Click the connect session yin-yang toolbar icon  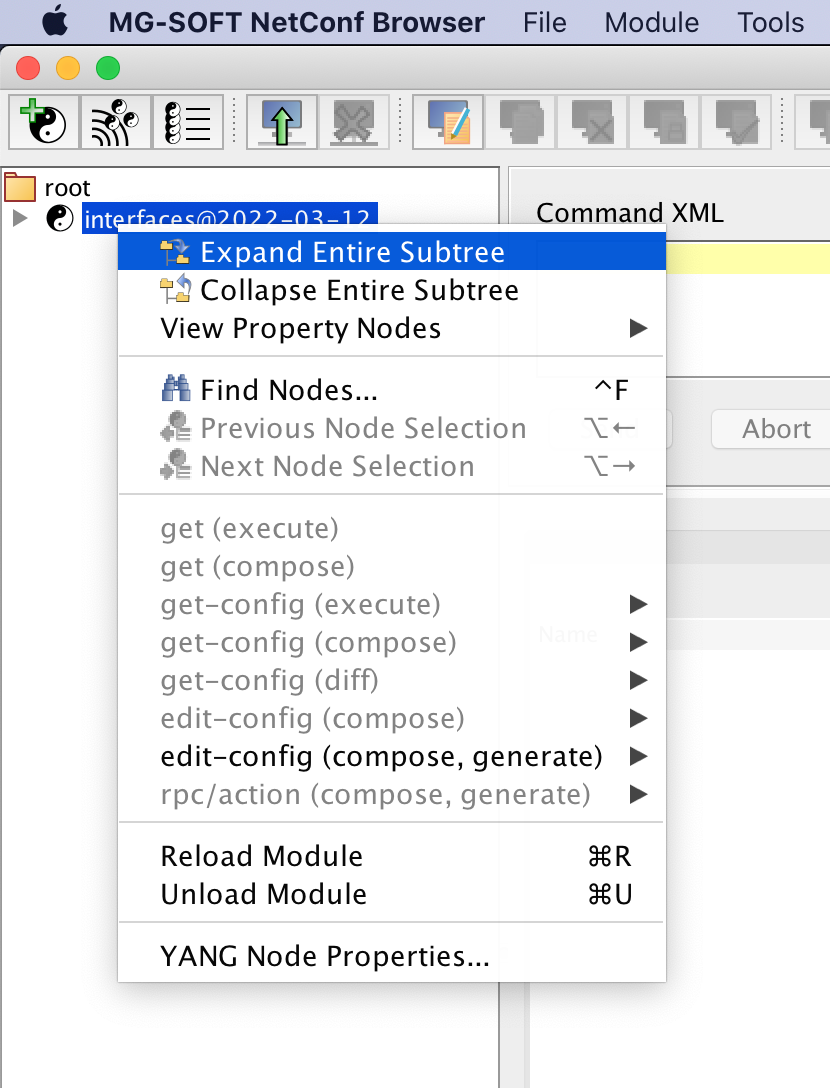43,121
